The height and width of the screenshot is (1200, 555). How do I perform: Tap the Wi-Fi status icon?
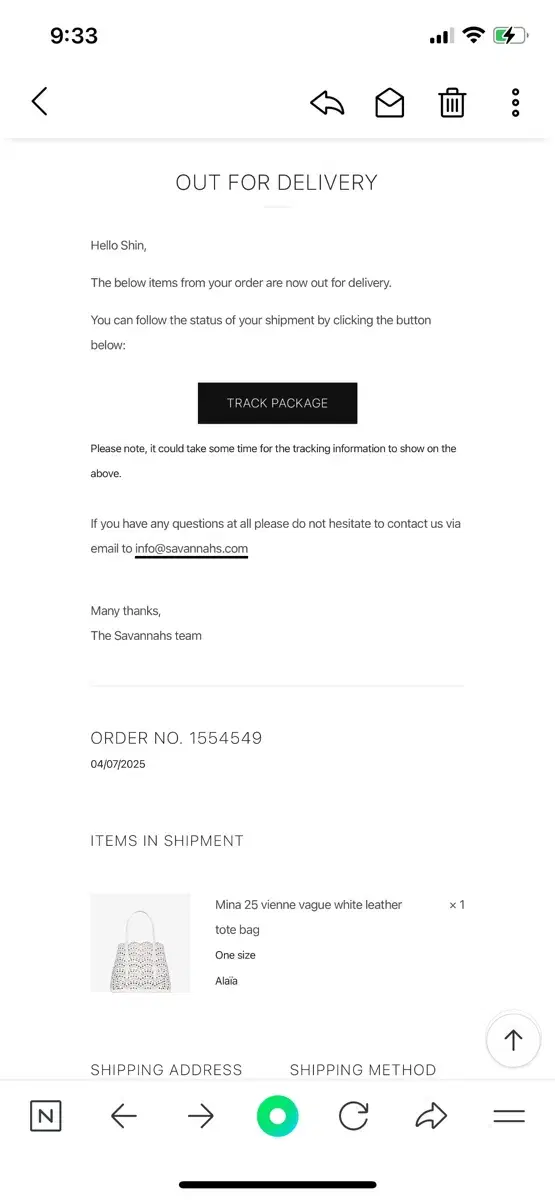pyautogui.click(x=473, y=36)
